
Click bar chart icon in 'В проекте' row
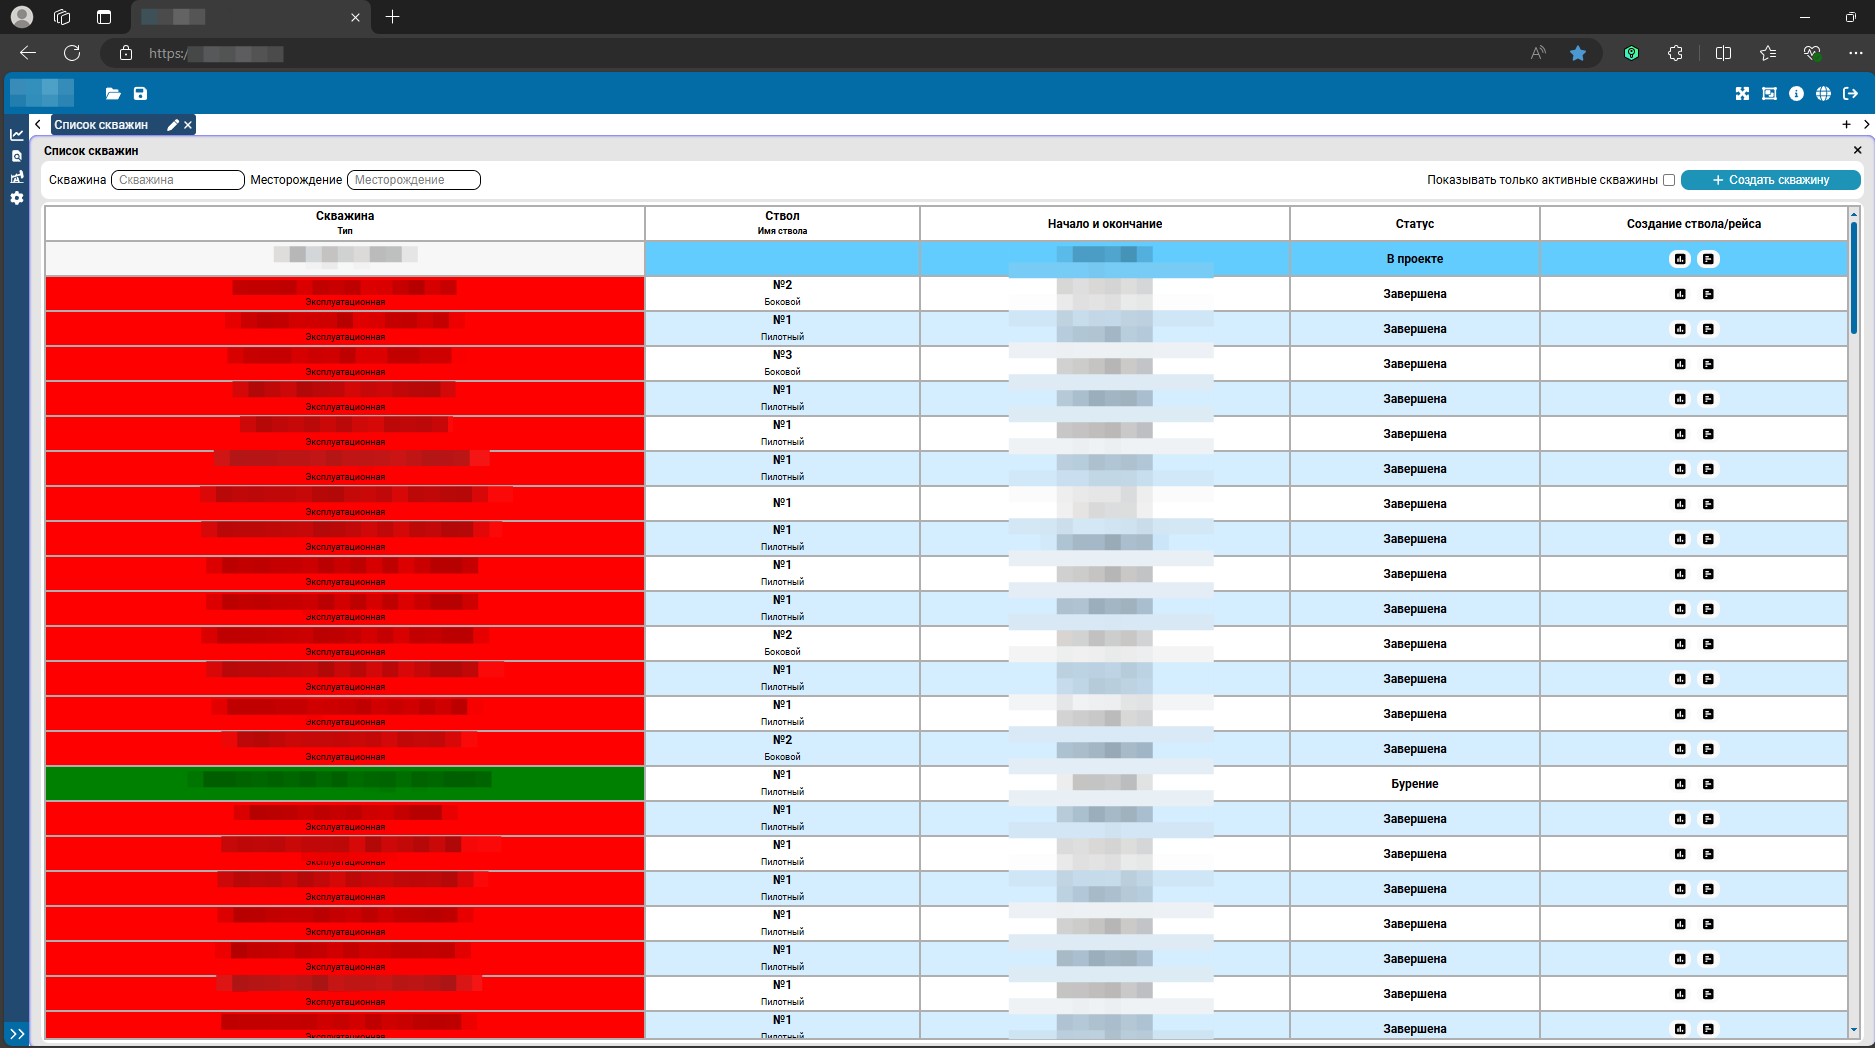[1680, 259]
